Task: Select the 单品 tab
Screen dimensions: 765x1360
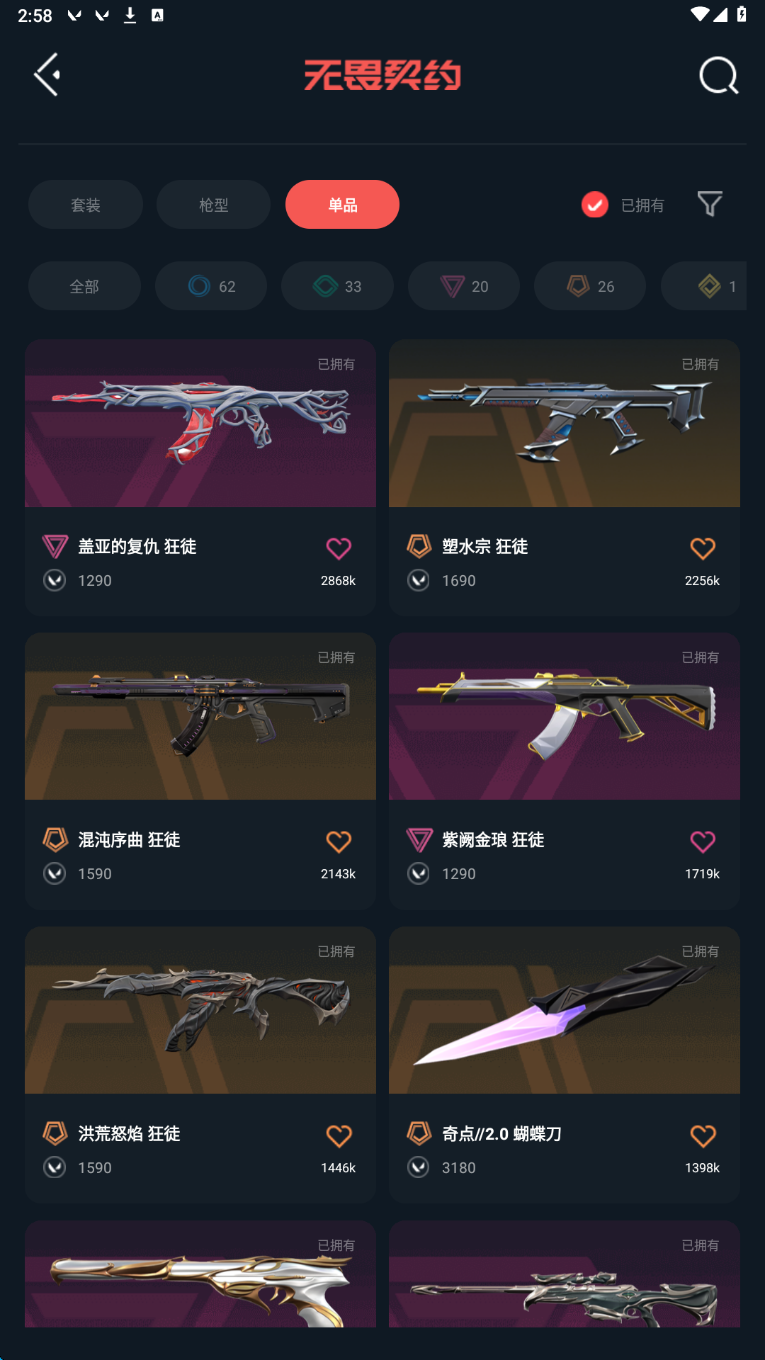Action: point(342,205)
